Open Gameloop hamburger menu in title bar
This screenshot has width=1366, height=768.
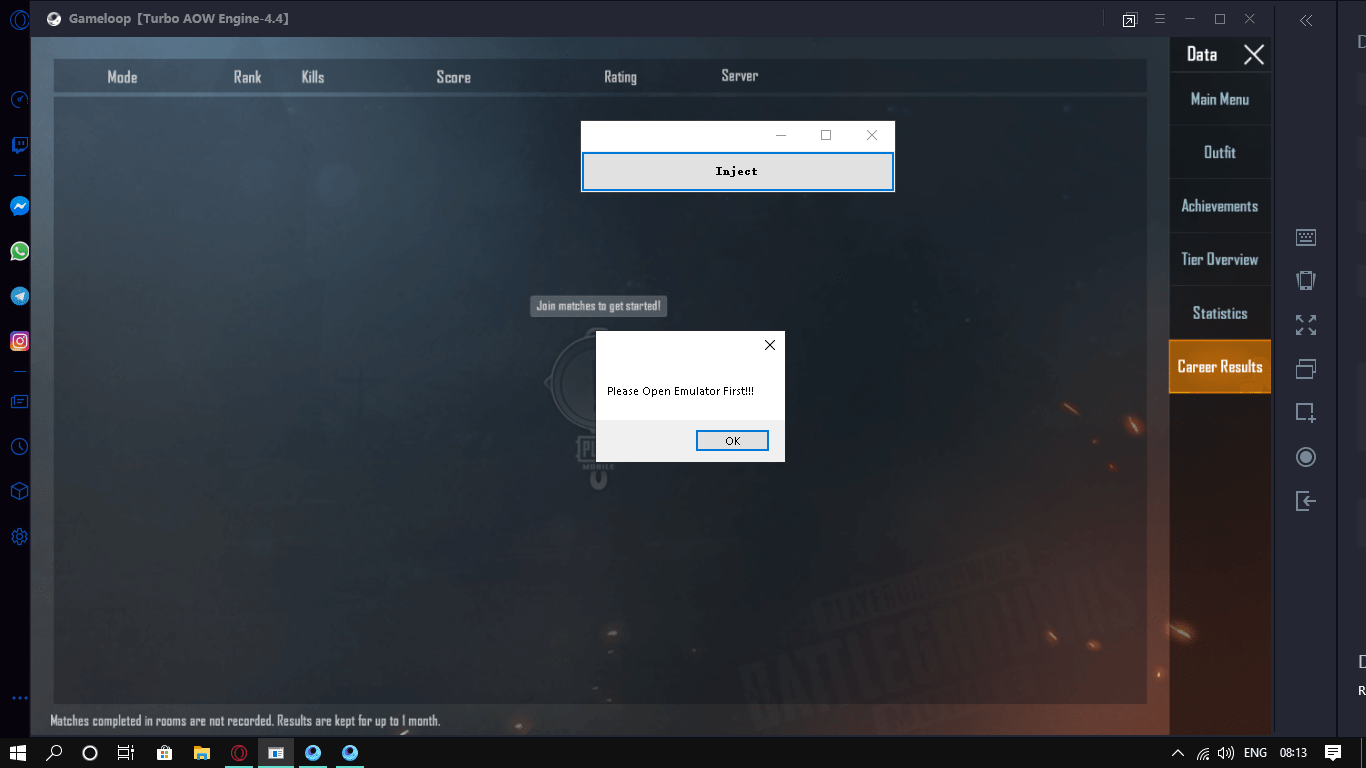[x=1160, y=19]
